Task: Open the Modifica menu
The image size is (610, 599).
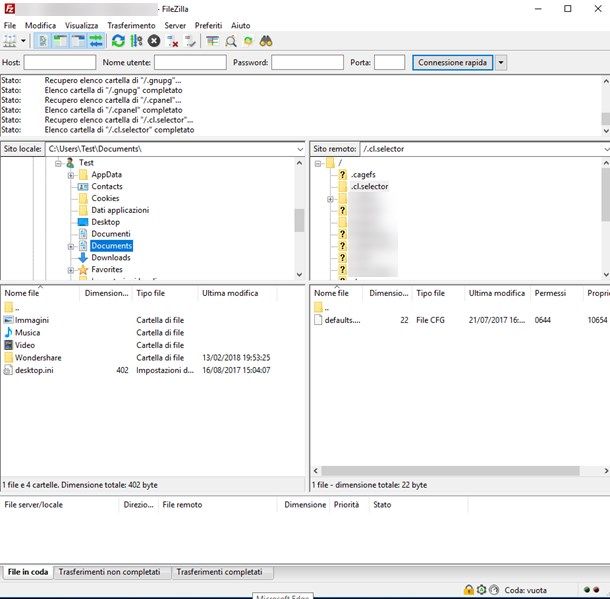Action: [x=40, y=25]
